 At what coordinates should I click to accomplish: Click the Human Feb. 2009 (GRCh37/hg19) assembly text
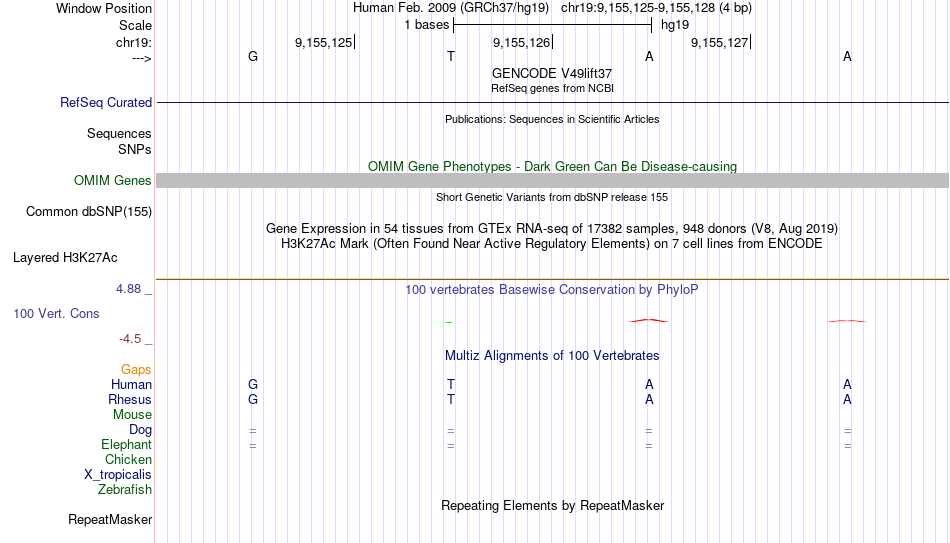(x=451, y=8)
